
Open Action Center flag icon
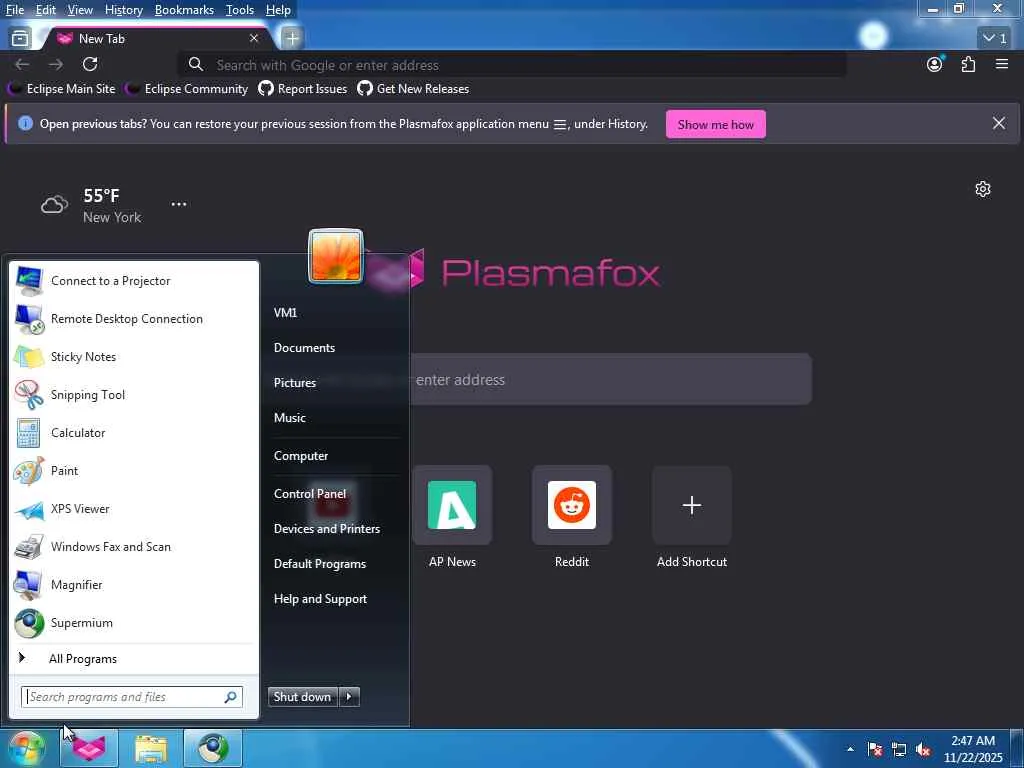pyautogui.click(x=874, y=750)
